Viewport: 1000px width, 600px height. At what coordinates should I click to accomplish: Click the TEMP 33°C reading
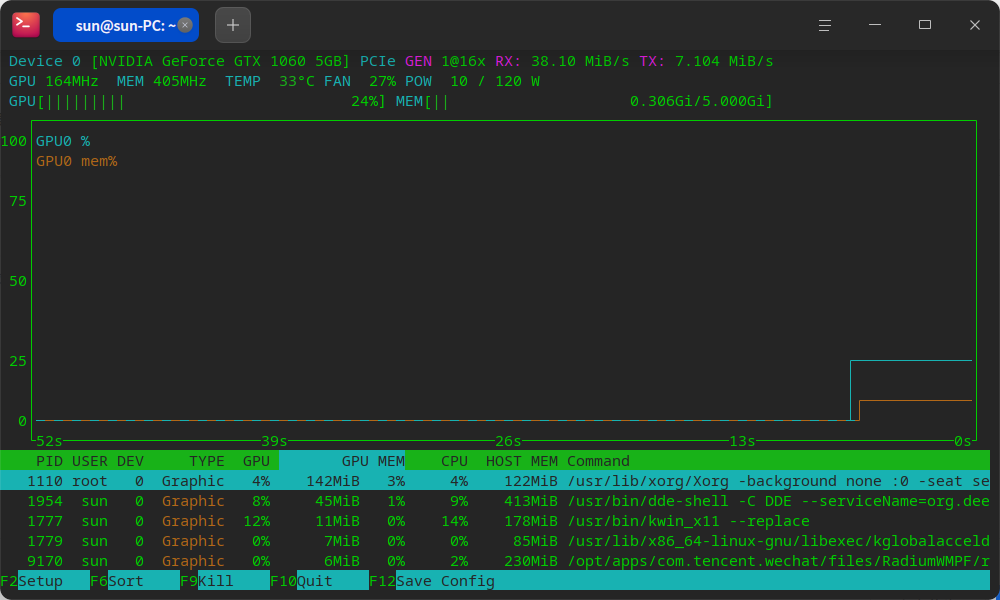[270, 81]
